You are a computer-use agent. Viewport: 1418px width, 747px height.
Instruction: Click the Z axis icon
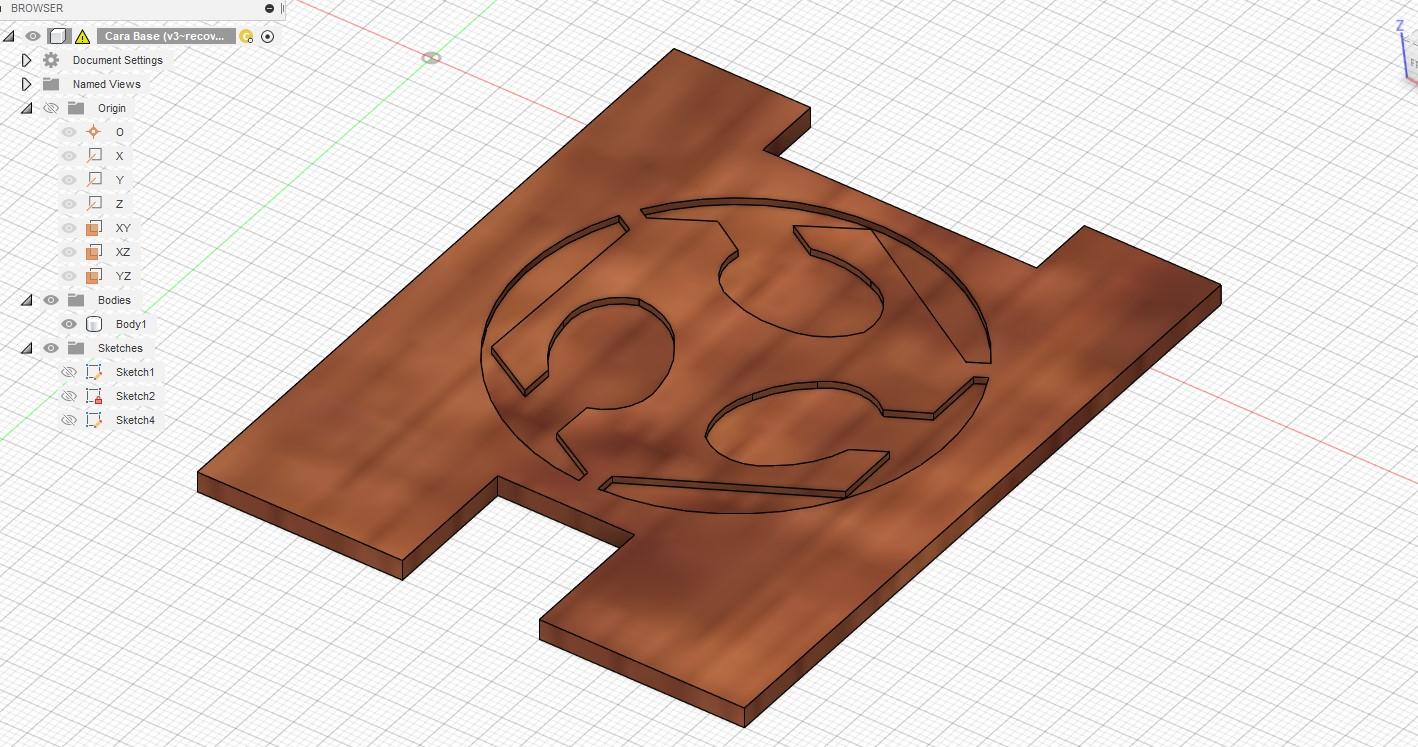(94, 204)
